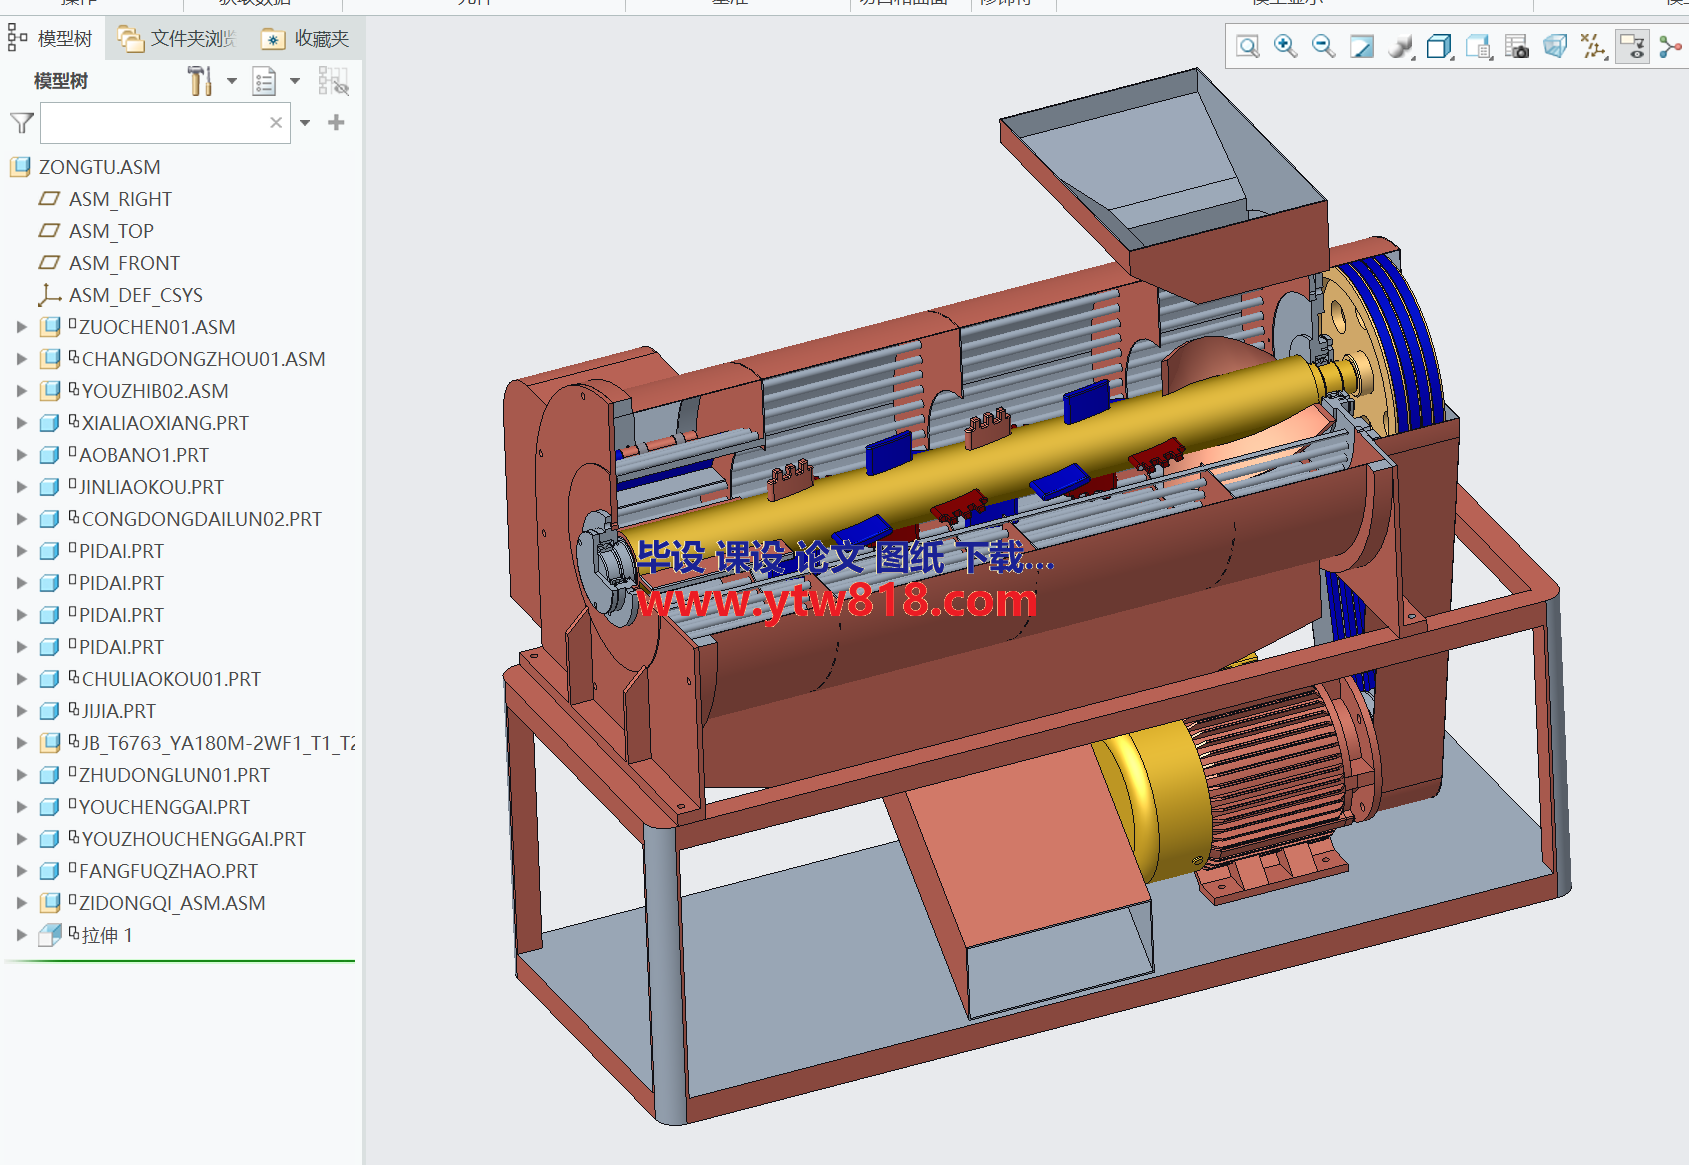
Task: Expand the CONGDONGDAILUN02.PRT node
Action: (21, 519)
